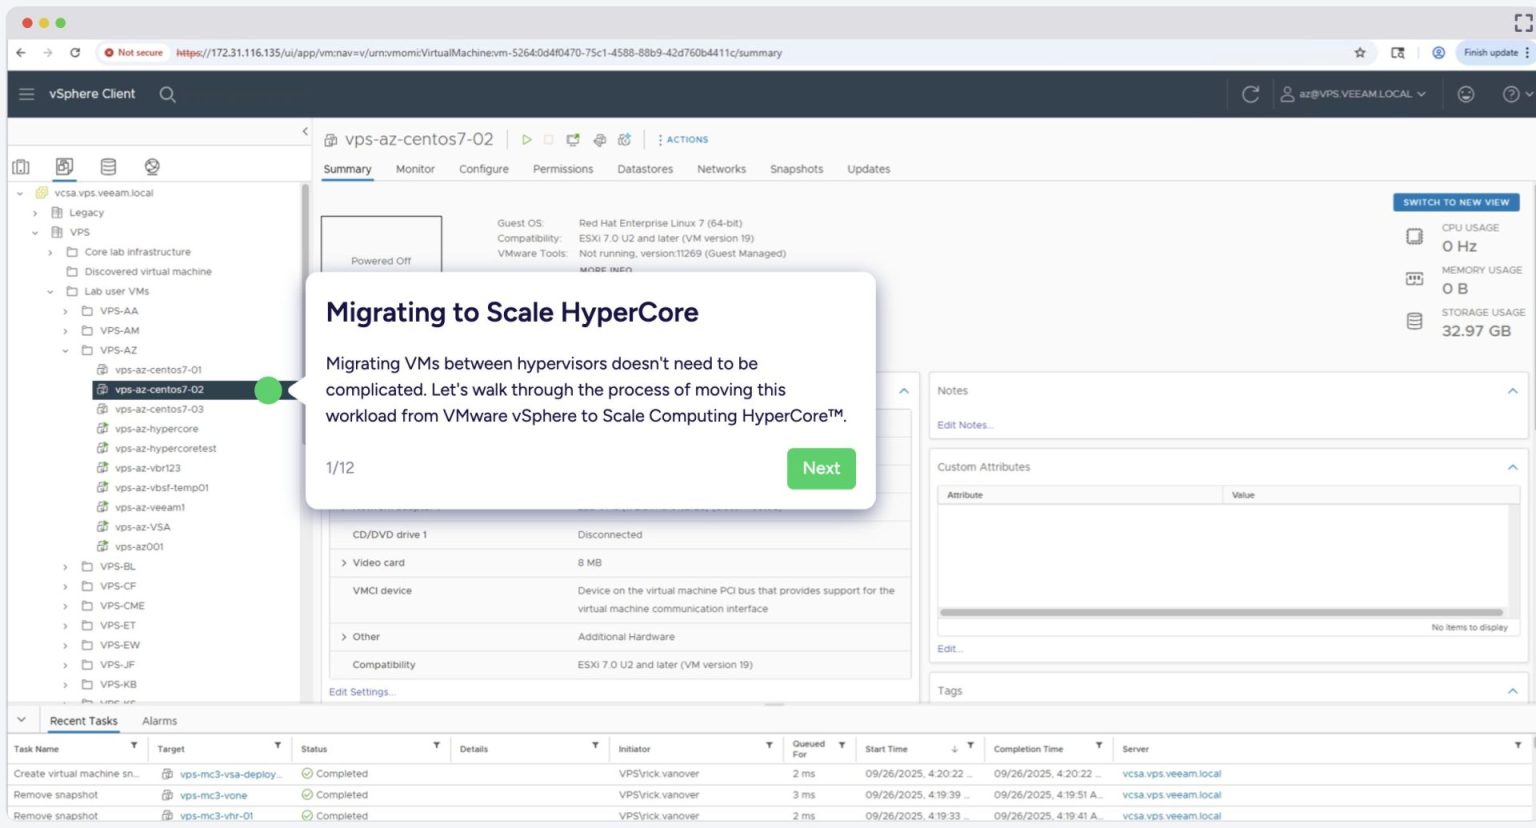This screenshot has width=1536, height=828.
Task: Click Switch To New View
Action: pos(1456,201)
